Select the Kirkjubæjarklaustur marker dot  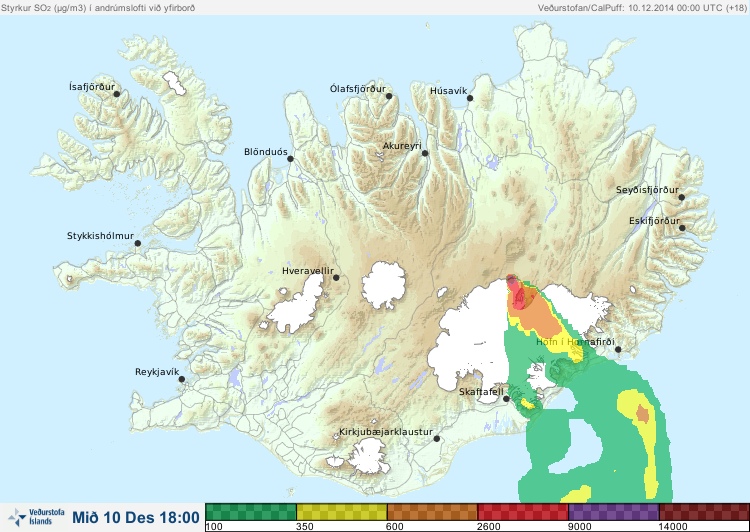pos(436,439)
